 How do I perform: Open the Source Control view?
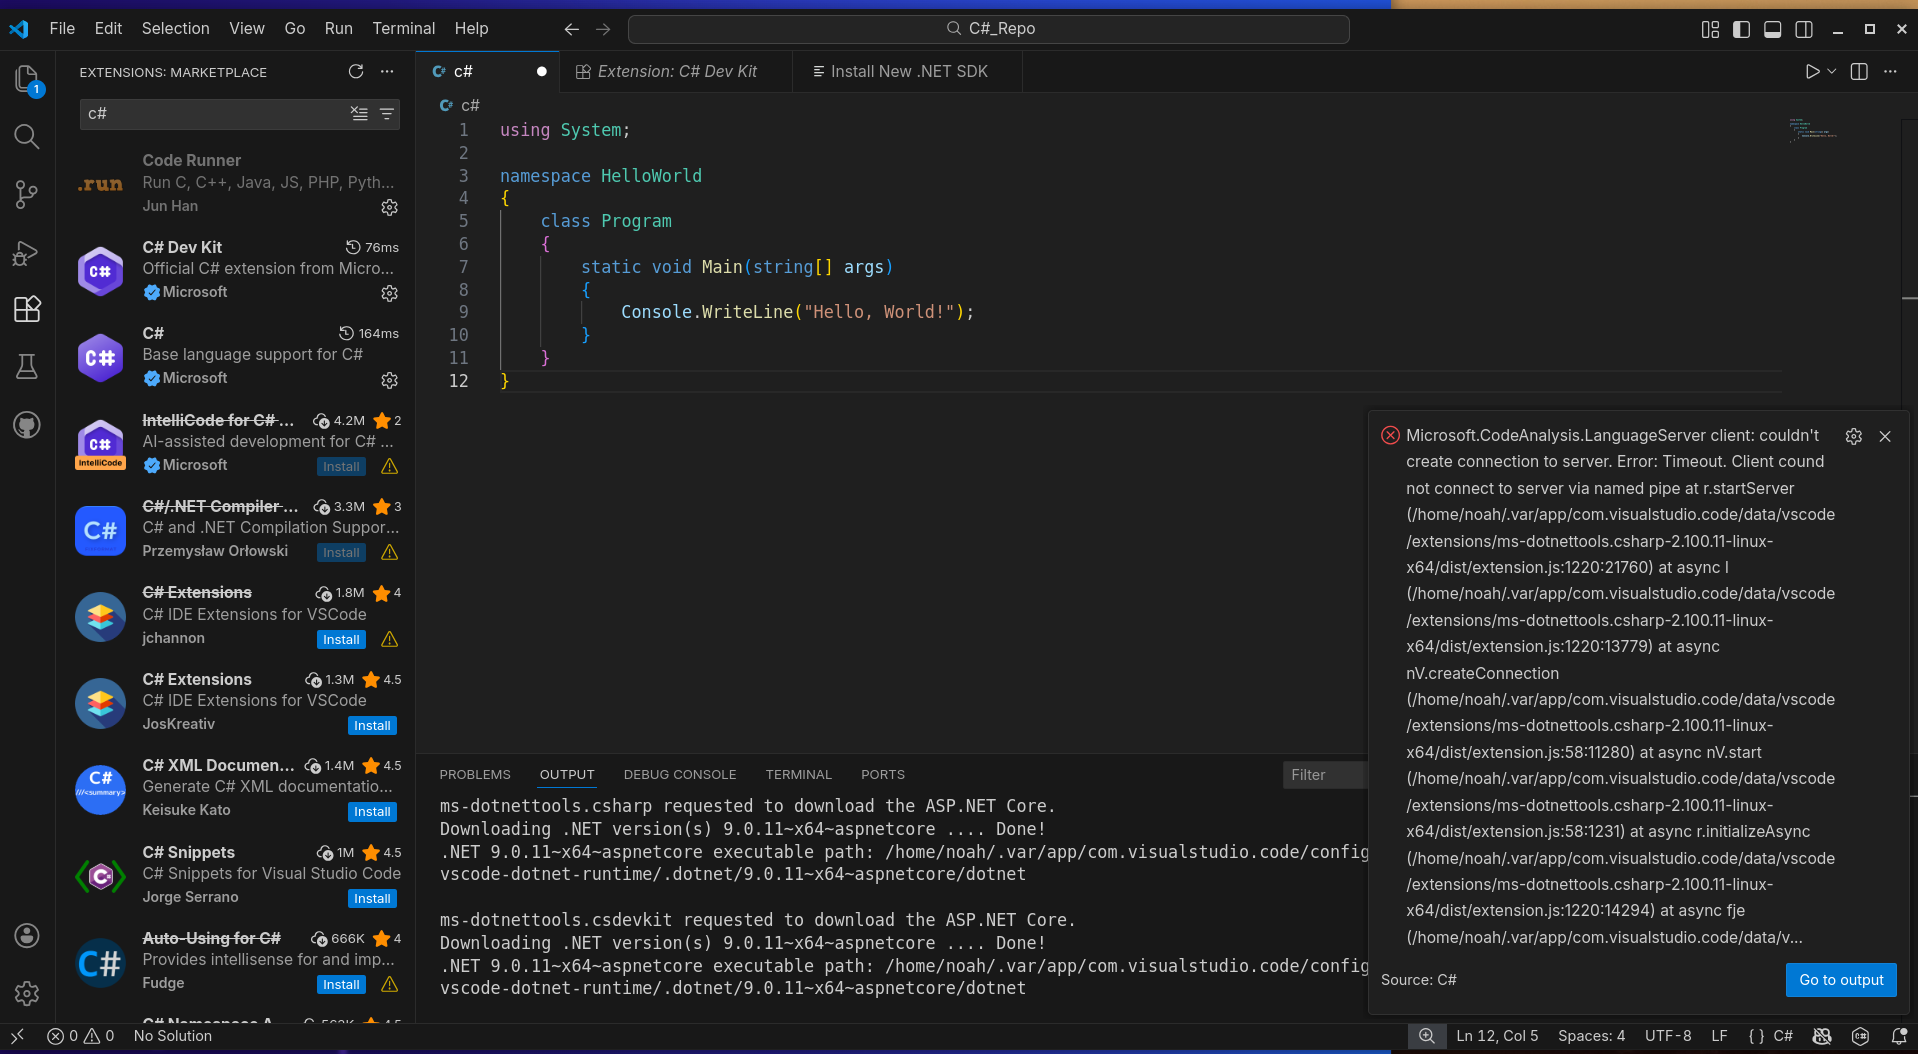(x=27, y=195)
